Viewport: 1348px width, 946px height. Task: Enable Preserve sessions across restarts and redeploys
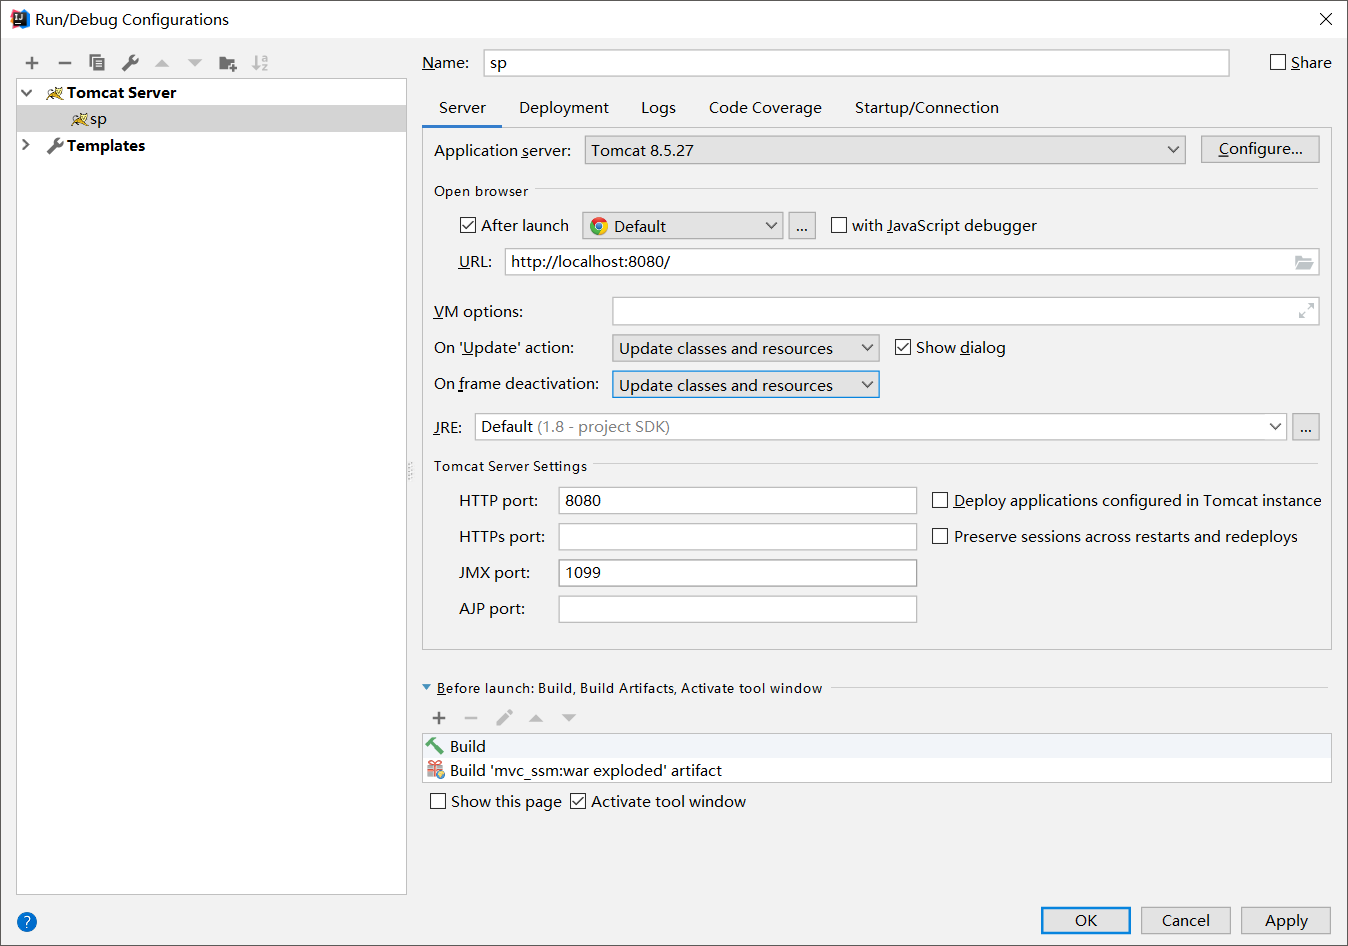(x=940, y=536)
